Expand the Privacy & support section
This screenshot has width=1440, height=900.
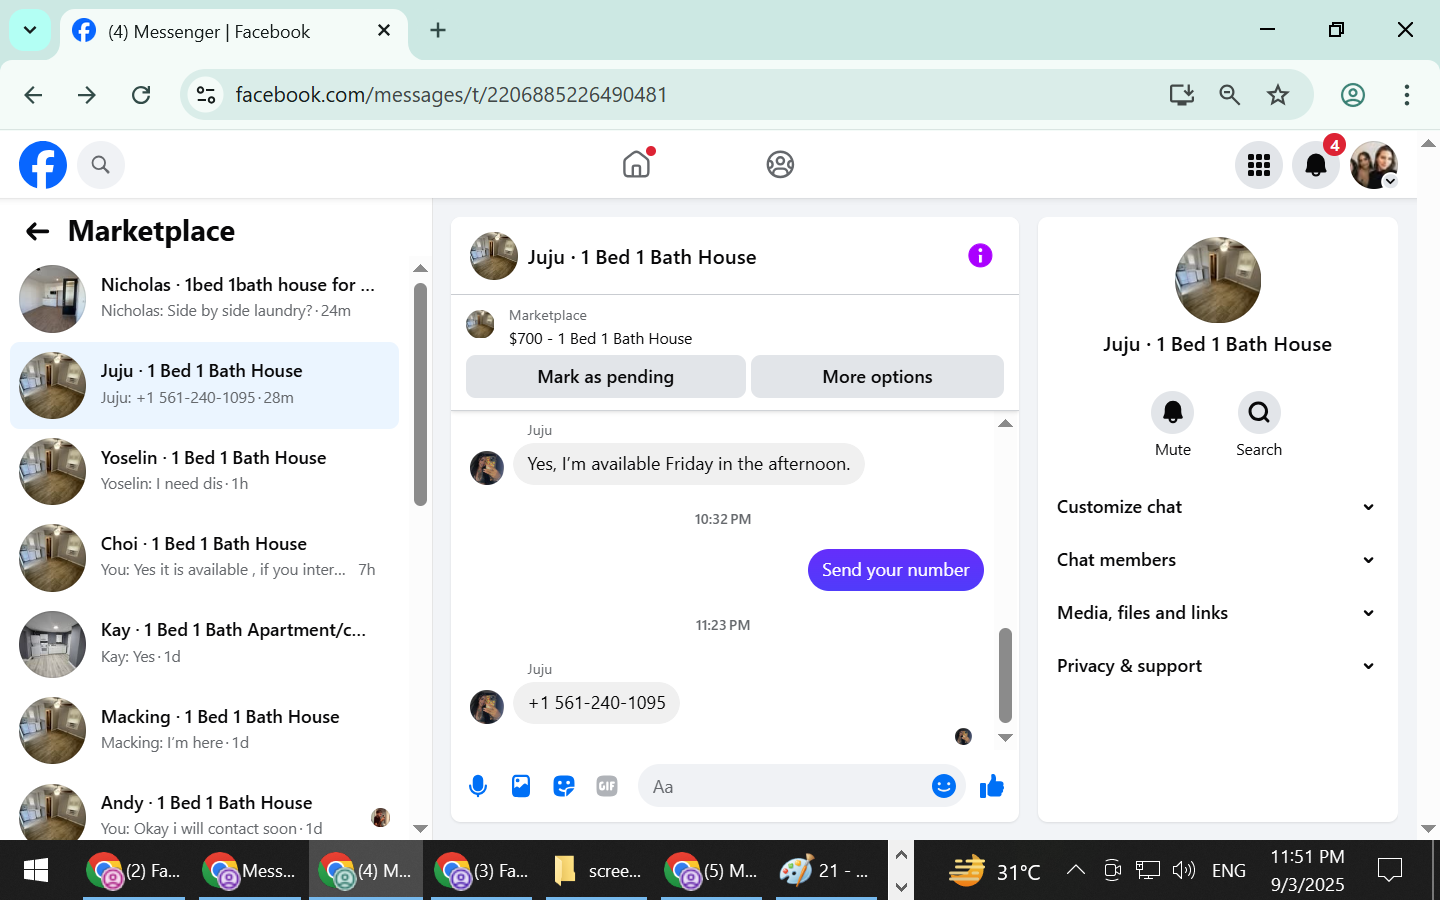pyautogui.click(x=1216, y=666)
